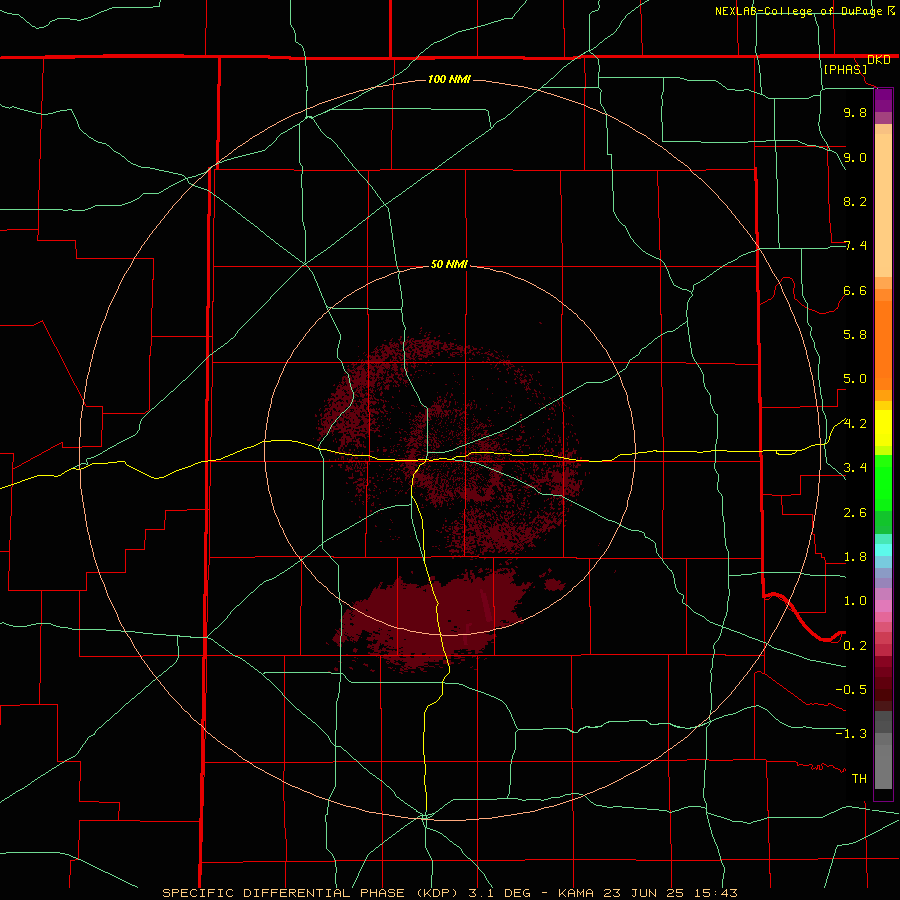Click the 23 JUN 25 15:43 timestamp

pos(670,893)
